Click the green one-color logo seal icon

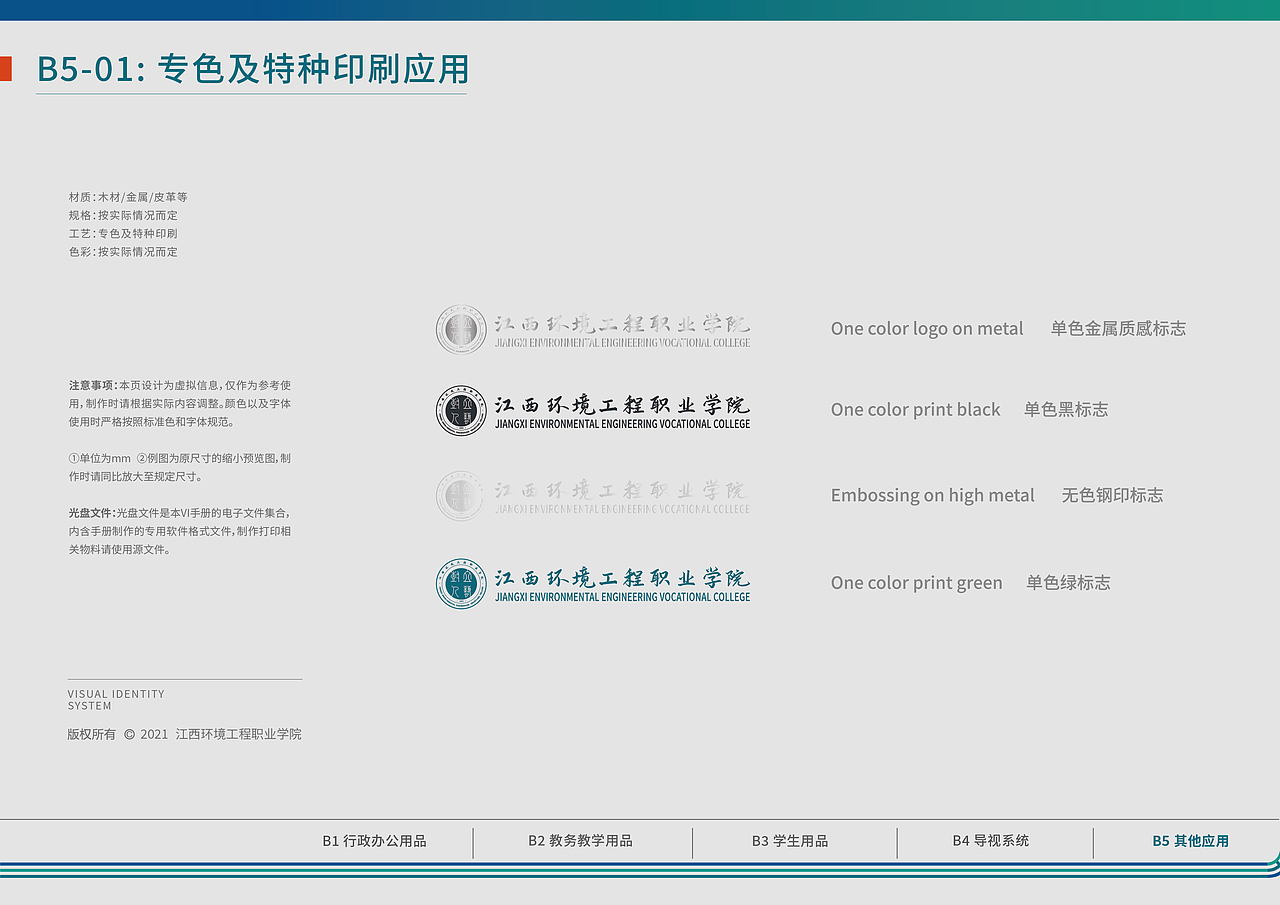tap(459, 582)
